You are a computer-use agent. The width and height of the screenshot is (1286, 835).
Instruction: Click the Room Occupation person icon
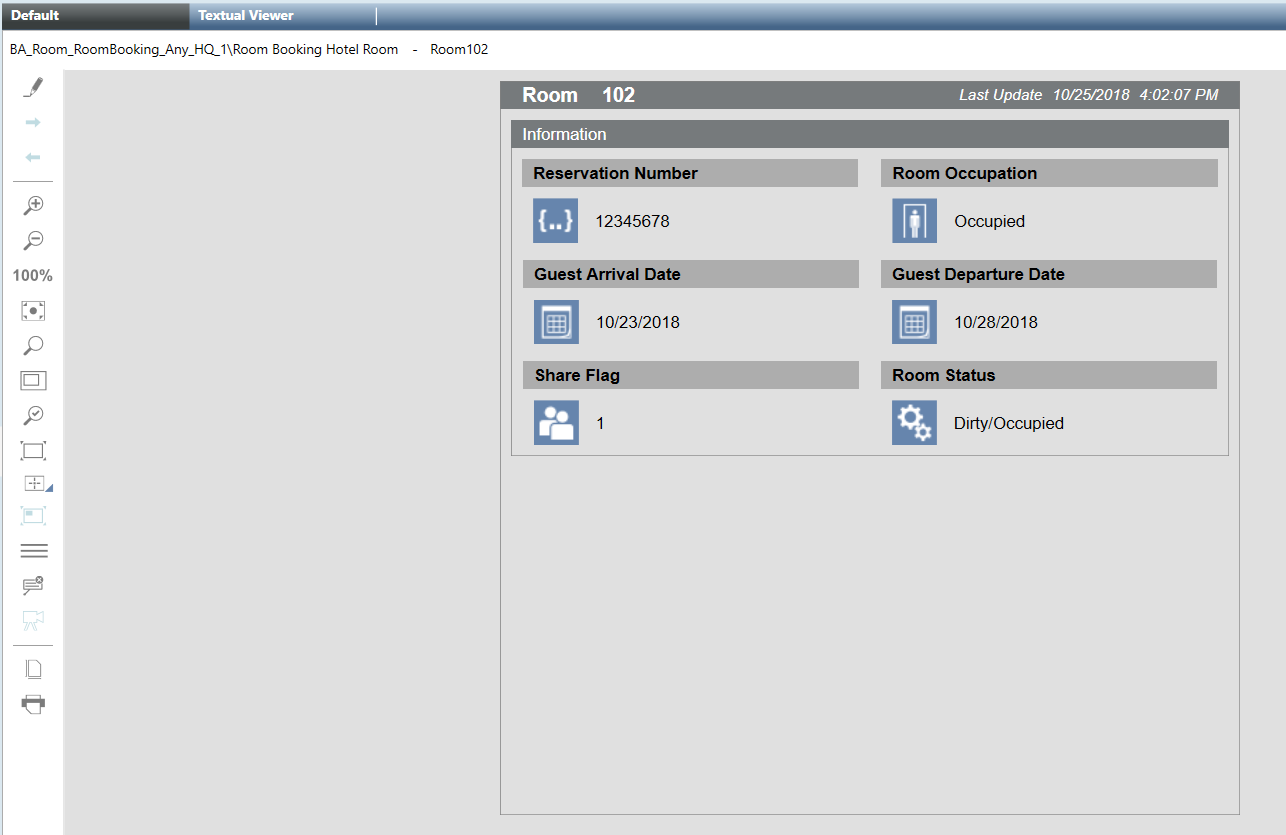point(914,221)
